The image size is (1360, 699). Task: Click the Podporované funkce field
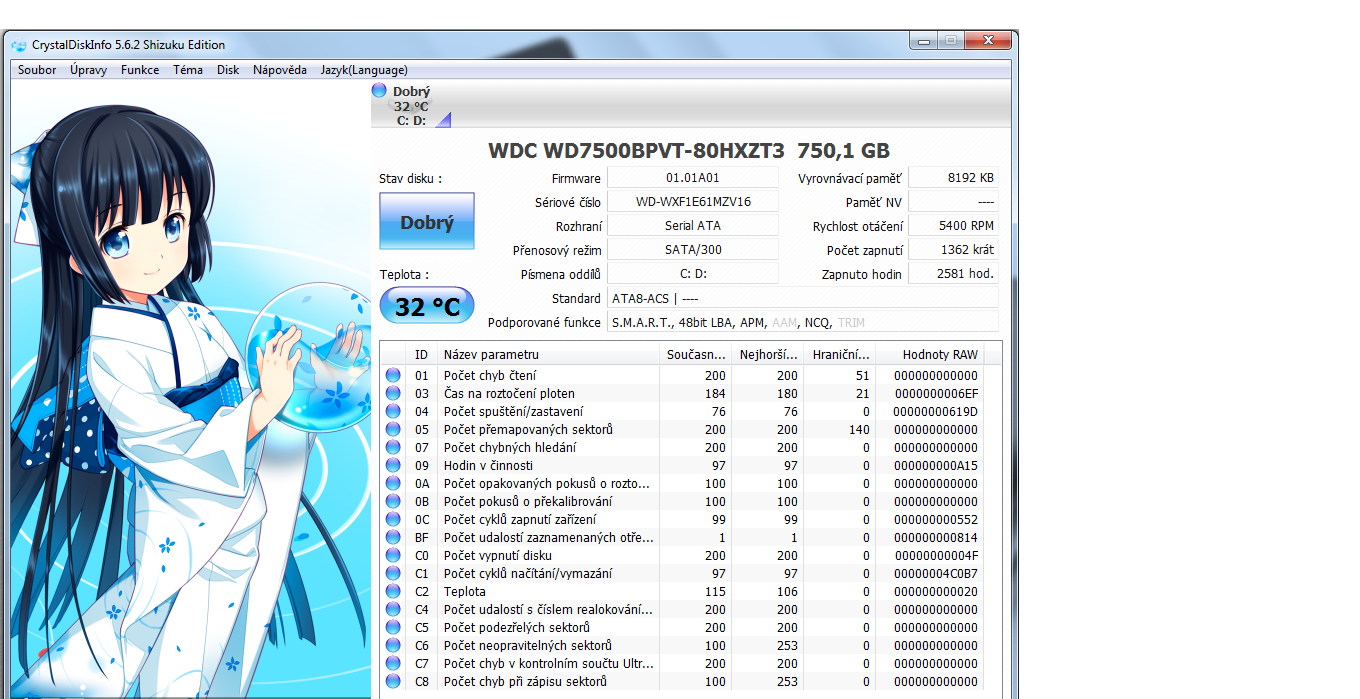point(803,322)
